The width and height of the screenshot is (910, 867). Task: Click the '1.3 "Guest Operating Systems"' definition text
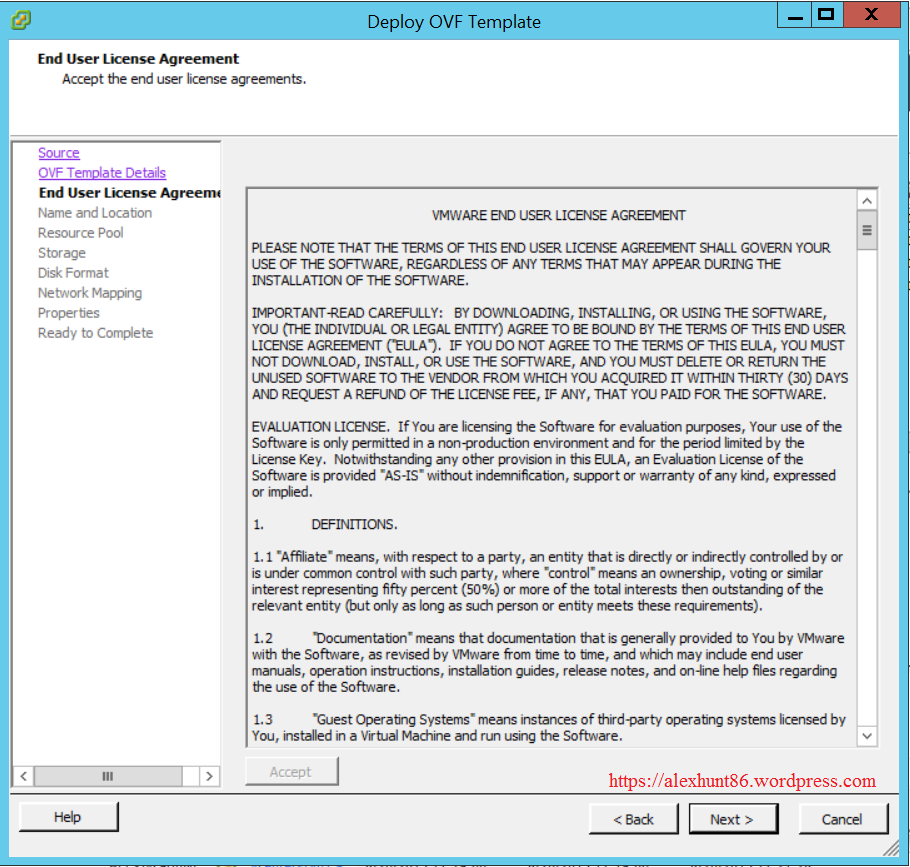(364, 720)
